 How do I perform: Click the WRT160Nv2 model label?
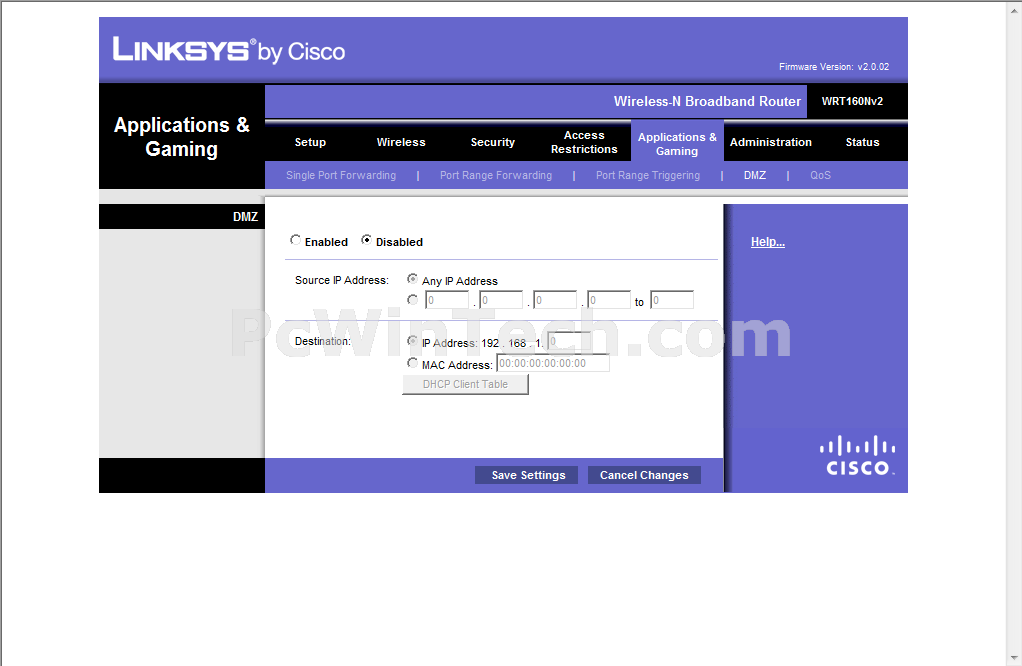coord(853,101)
